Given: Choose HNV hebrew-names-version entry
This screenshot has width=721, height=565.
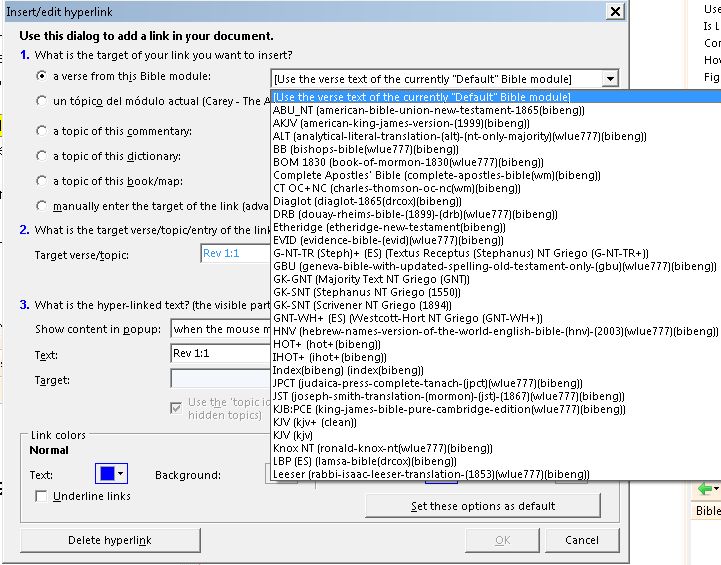Looking at the screenshot, I should 497,331.
